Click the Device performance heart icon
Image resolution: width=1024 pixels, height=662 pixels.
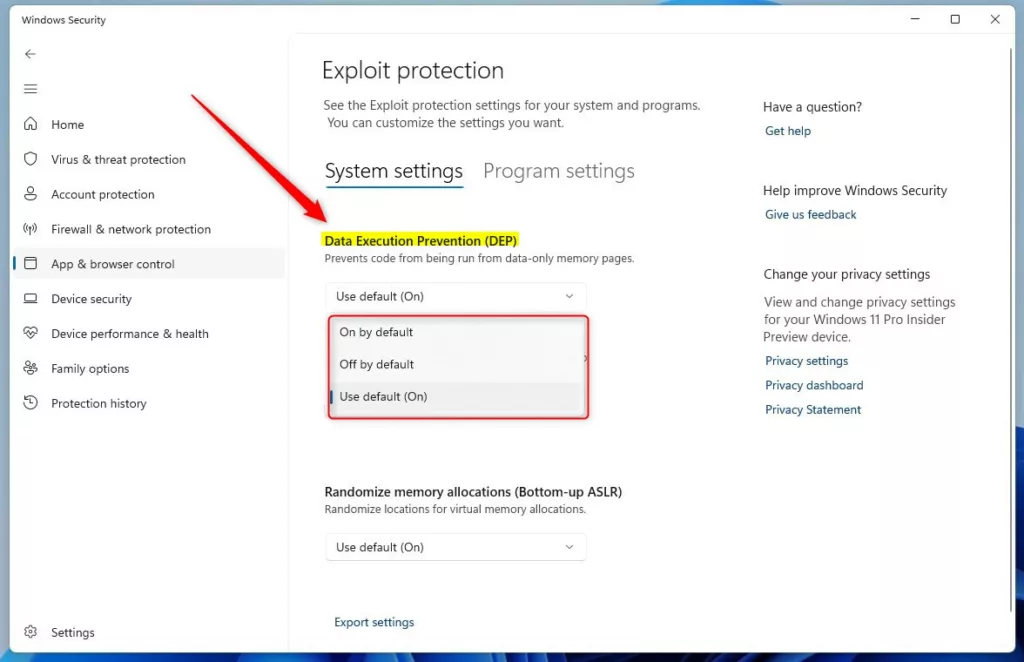click(30, 333)
